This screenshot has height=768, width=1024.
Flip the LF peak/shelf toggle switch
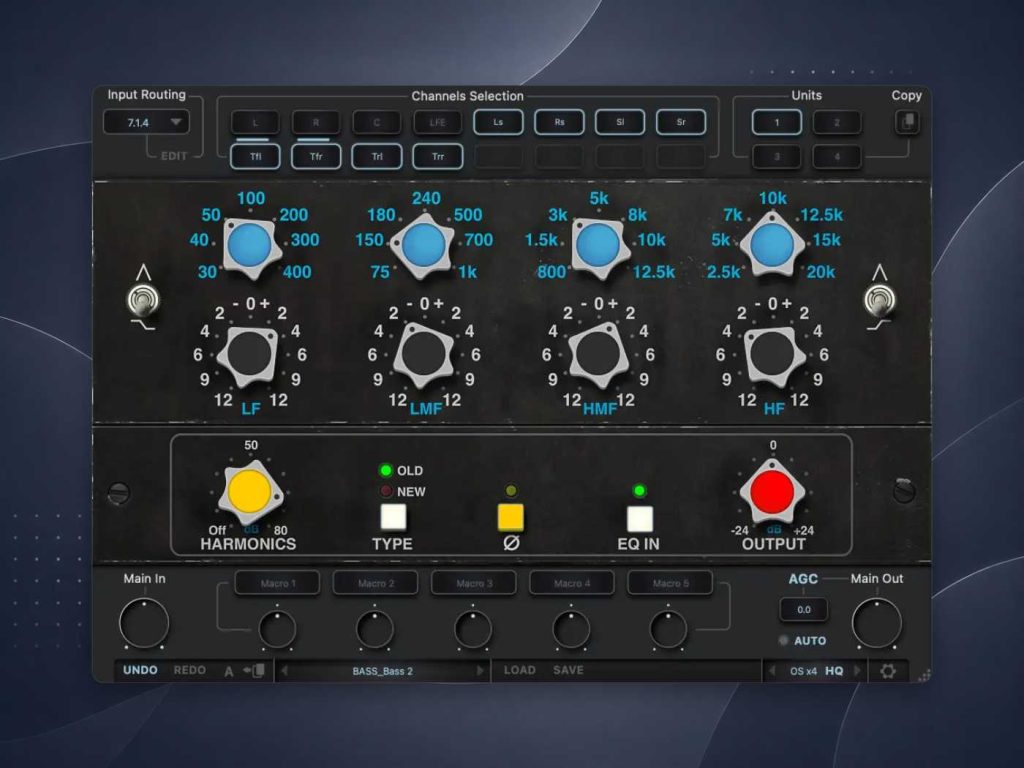142,300
